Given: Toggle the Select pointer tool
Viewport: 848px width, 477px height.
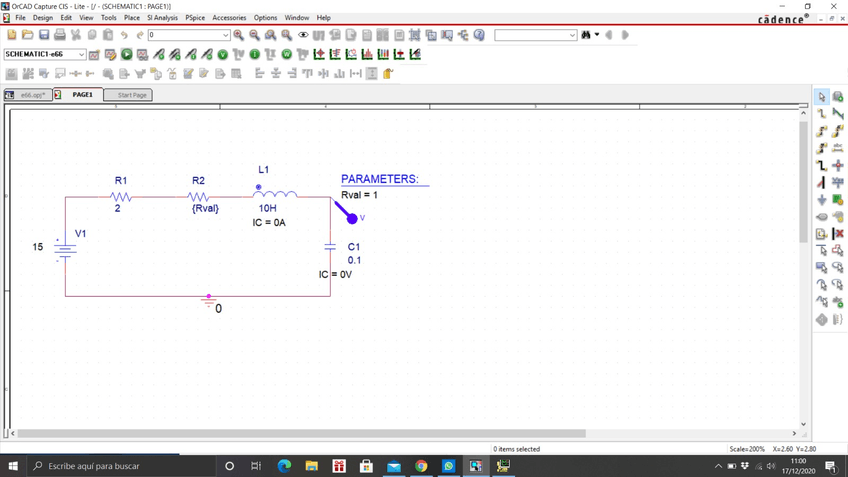Looking at the screenshot, I should [x=822, y=97].
